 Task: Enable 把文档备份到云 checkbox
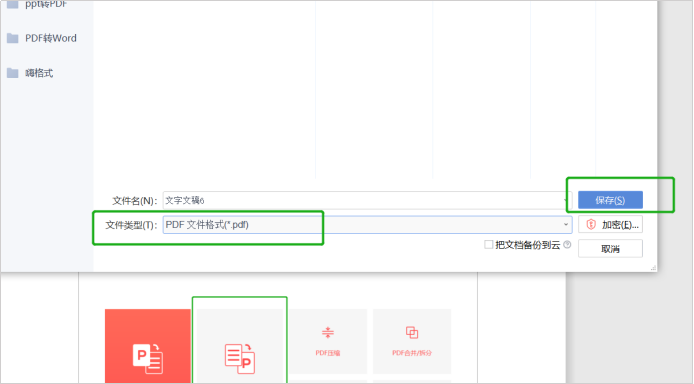(489, 245)
